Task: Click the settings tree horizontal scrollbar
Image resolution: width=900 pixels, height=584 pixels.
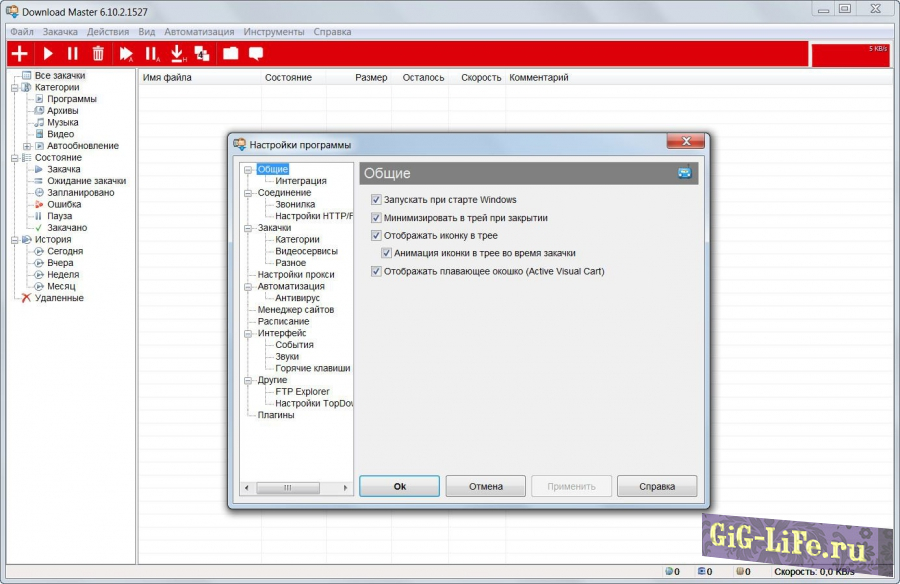Action: 296,488
